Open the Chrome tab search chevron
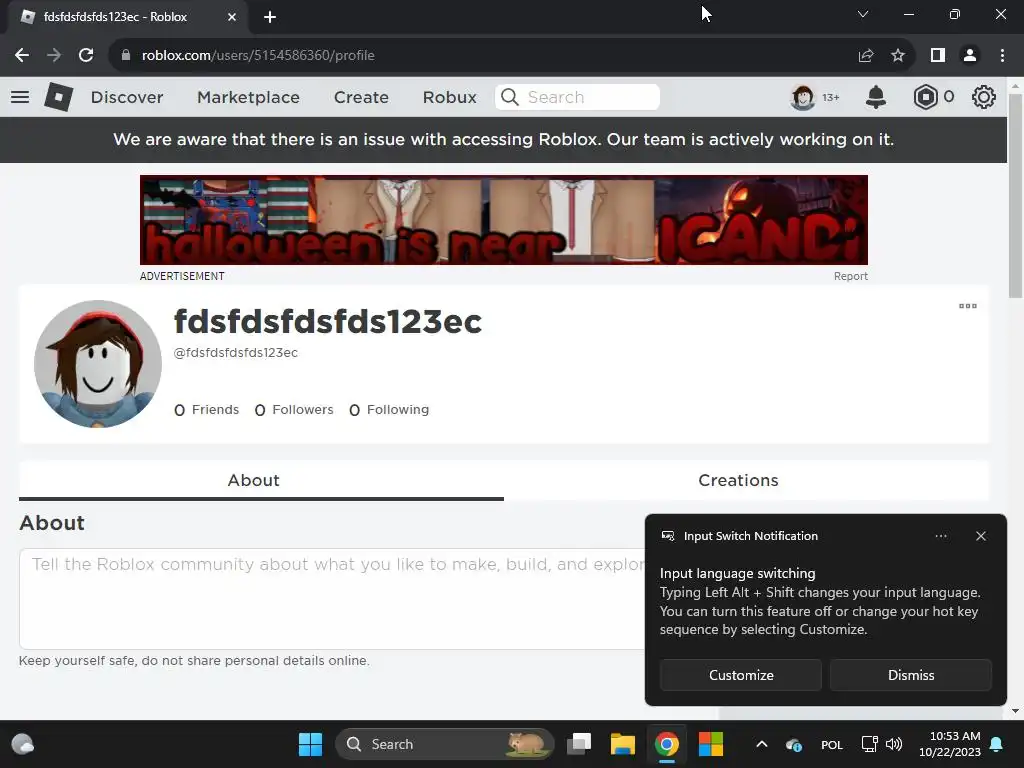 point(863,14)
